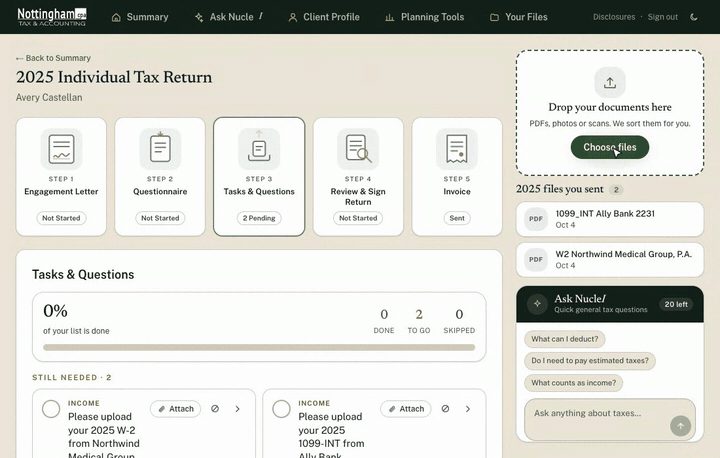Mark the 1099-INT Ally Bank task circle as done
Screen dimensions: 720x458
[281, 408]
